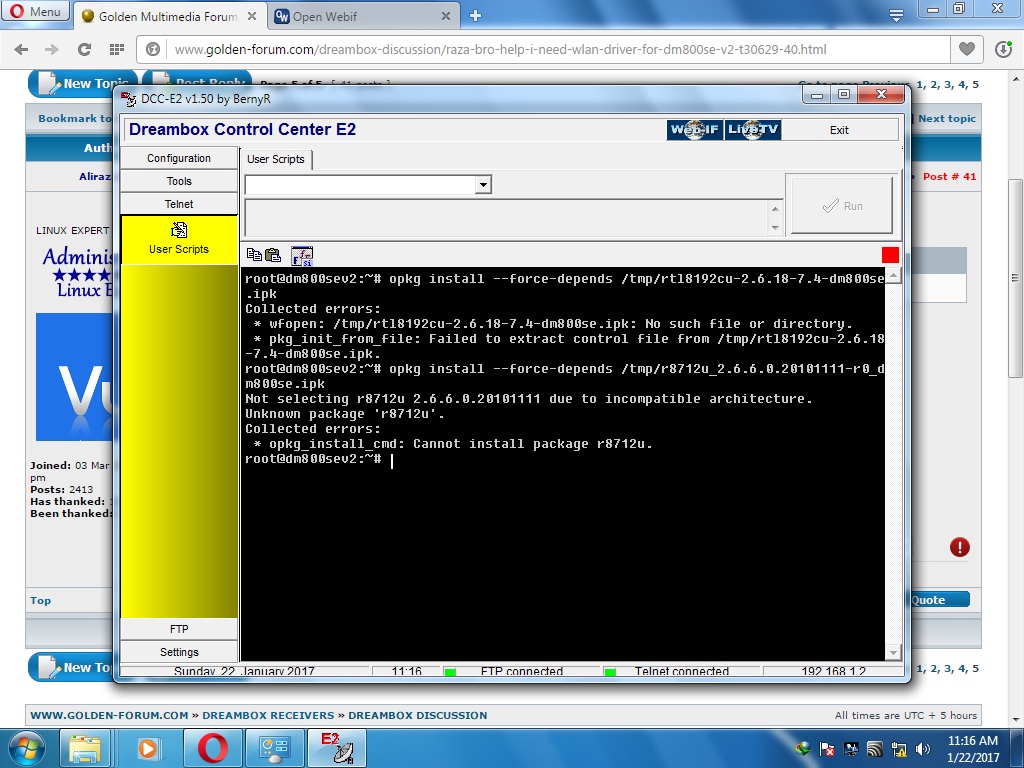Click the green FTP connected status indicator
Screen dimensions: 1024x768
click(450, 671)
